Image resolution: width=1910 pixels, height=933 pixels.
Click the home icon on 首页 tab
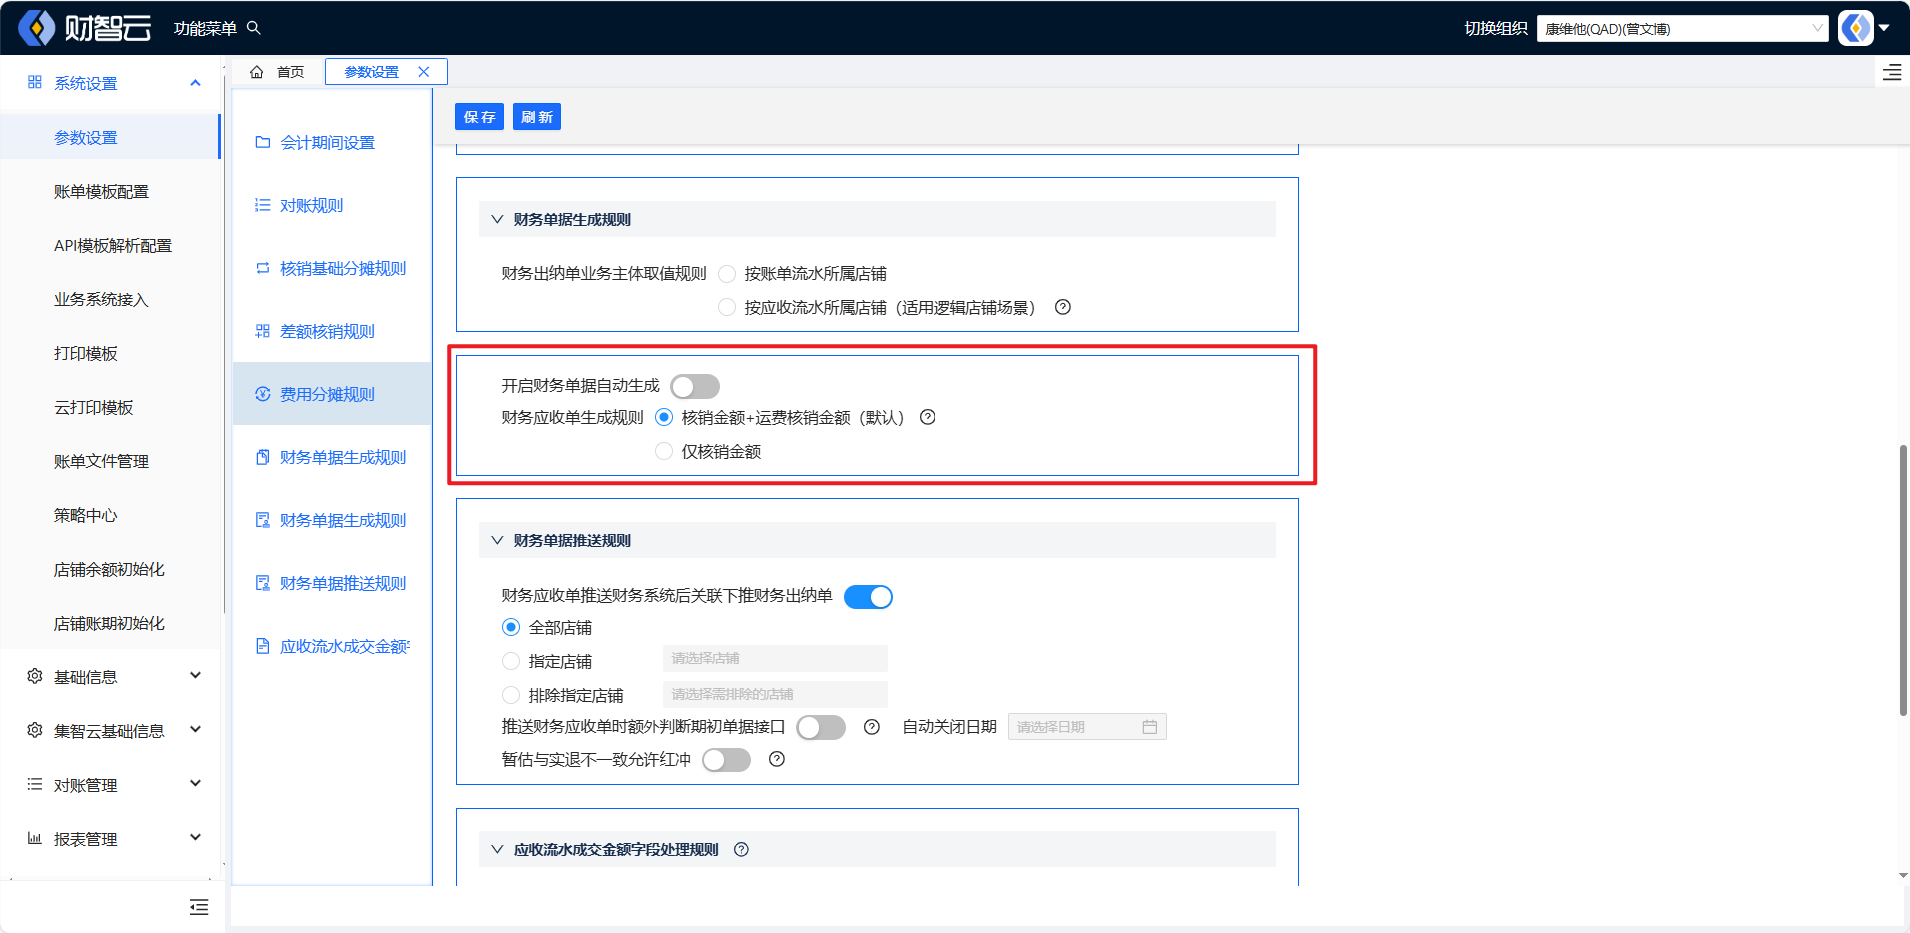tap(257, 72)
